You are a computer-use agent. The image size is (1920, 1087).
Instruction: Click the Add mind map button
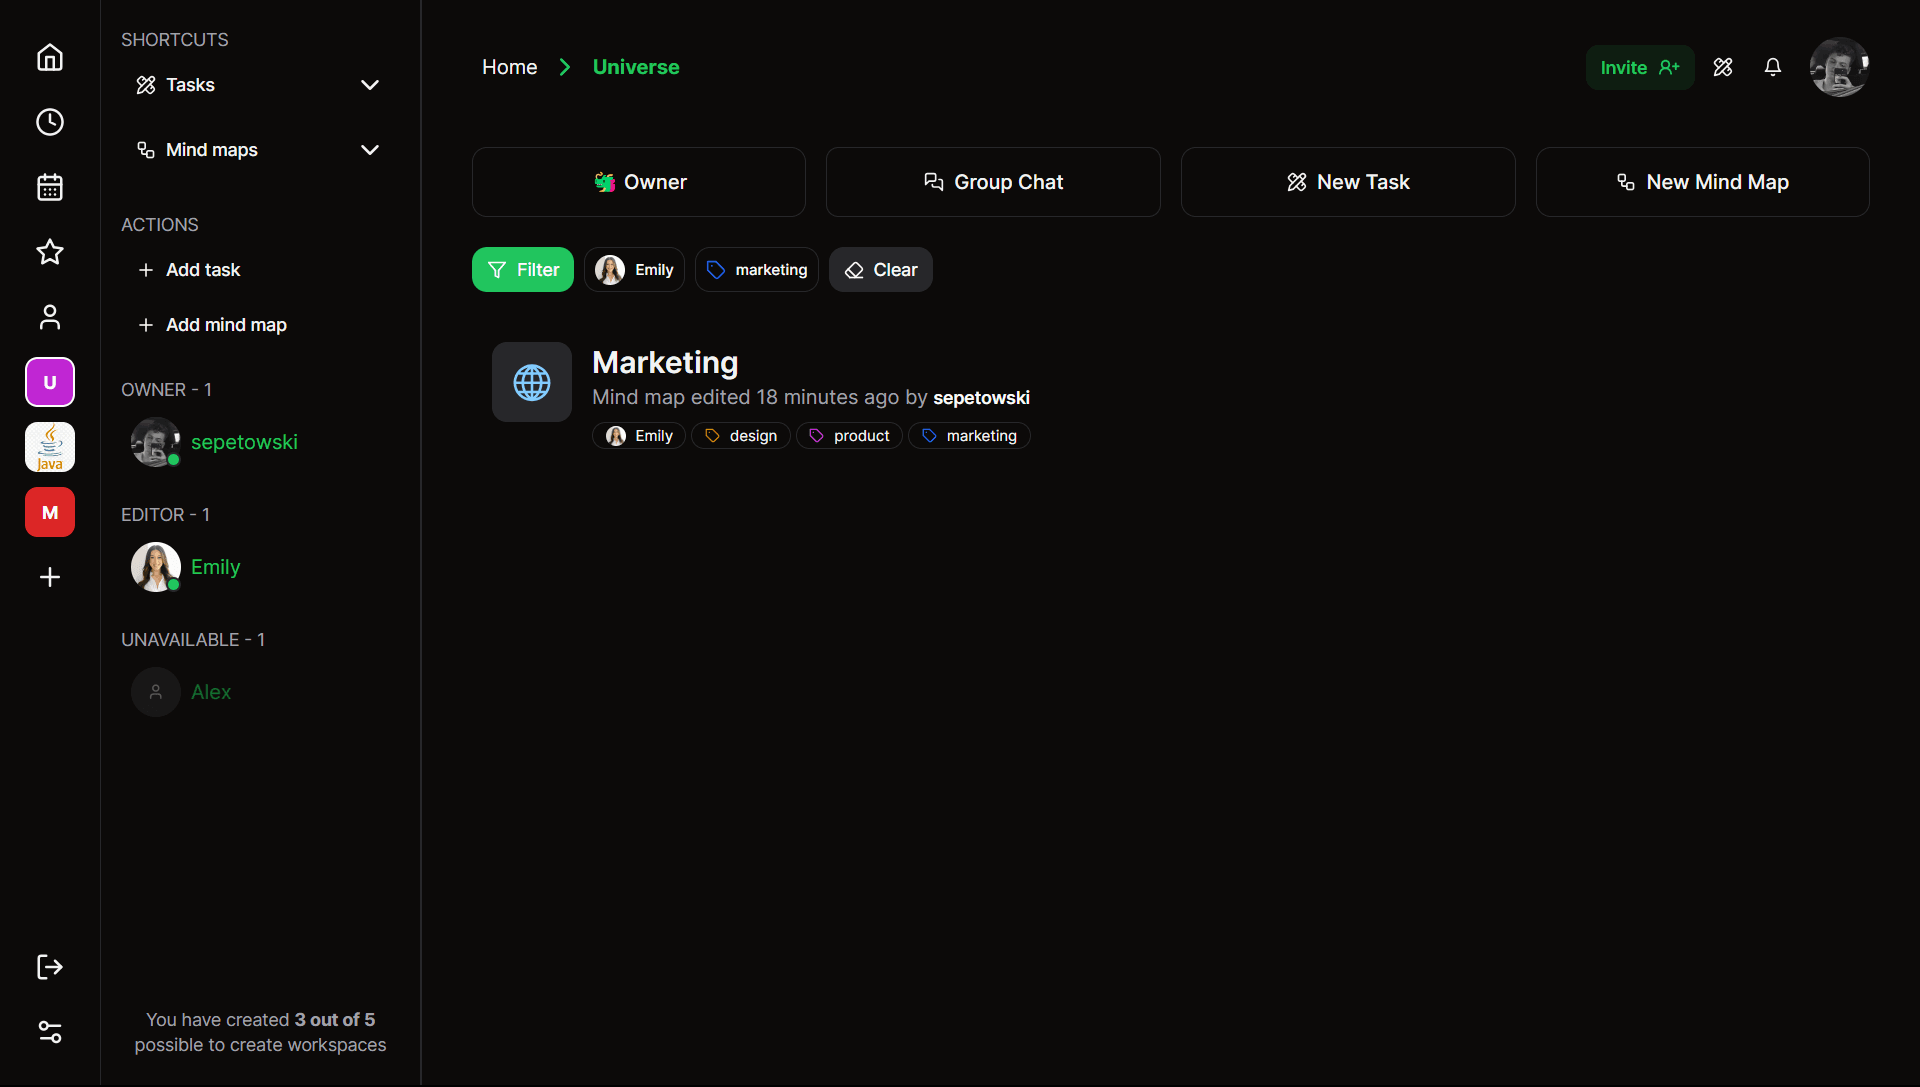(225, 323)
